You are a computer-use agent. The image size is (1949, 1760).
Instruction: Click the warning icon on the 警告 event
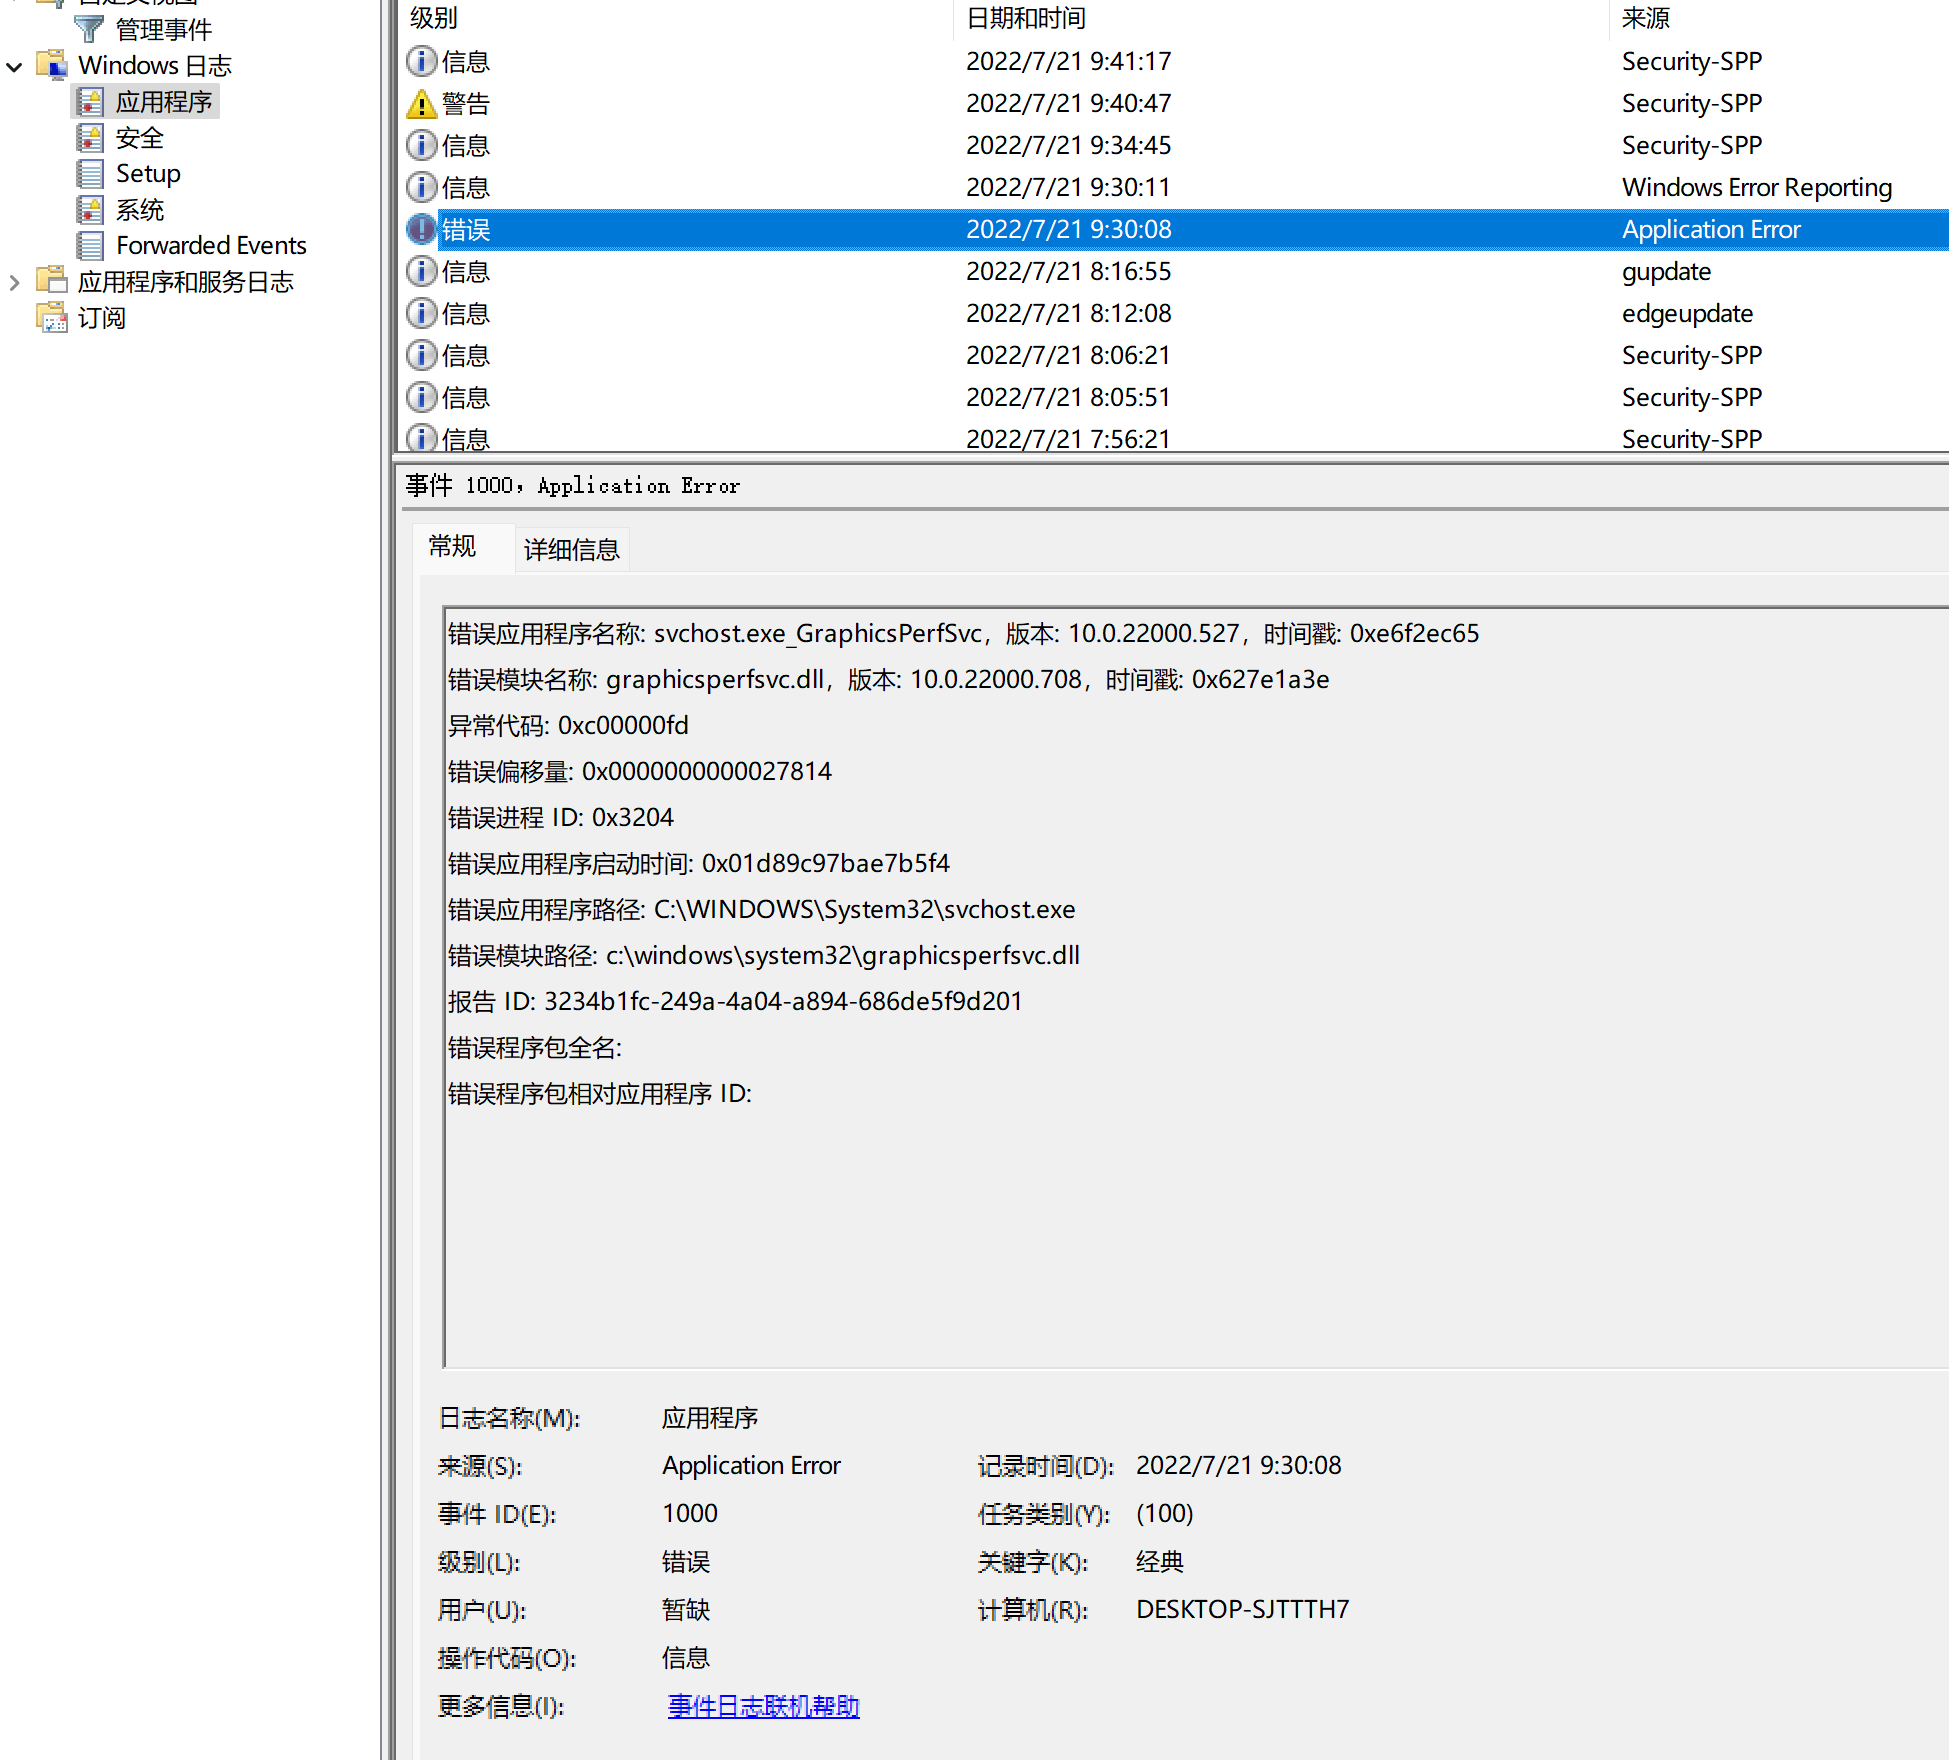(x=420, y=103)
